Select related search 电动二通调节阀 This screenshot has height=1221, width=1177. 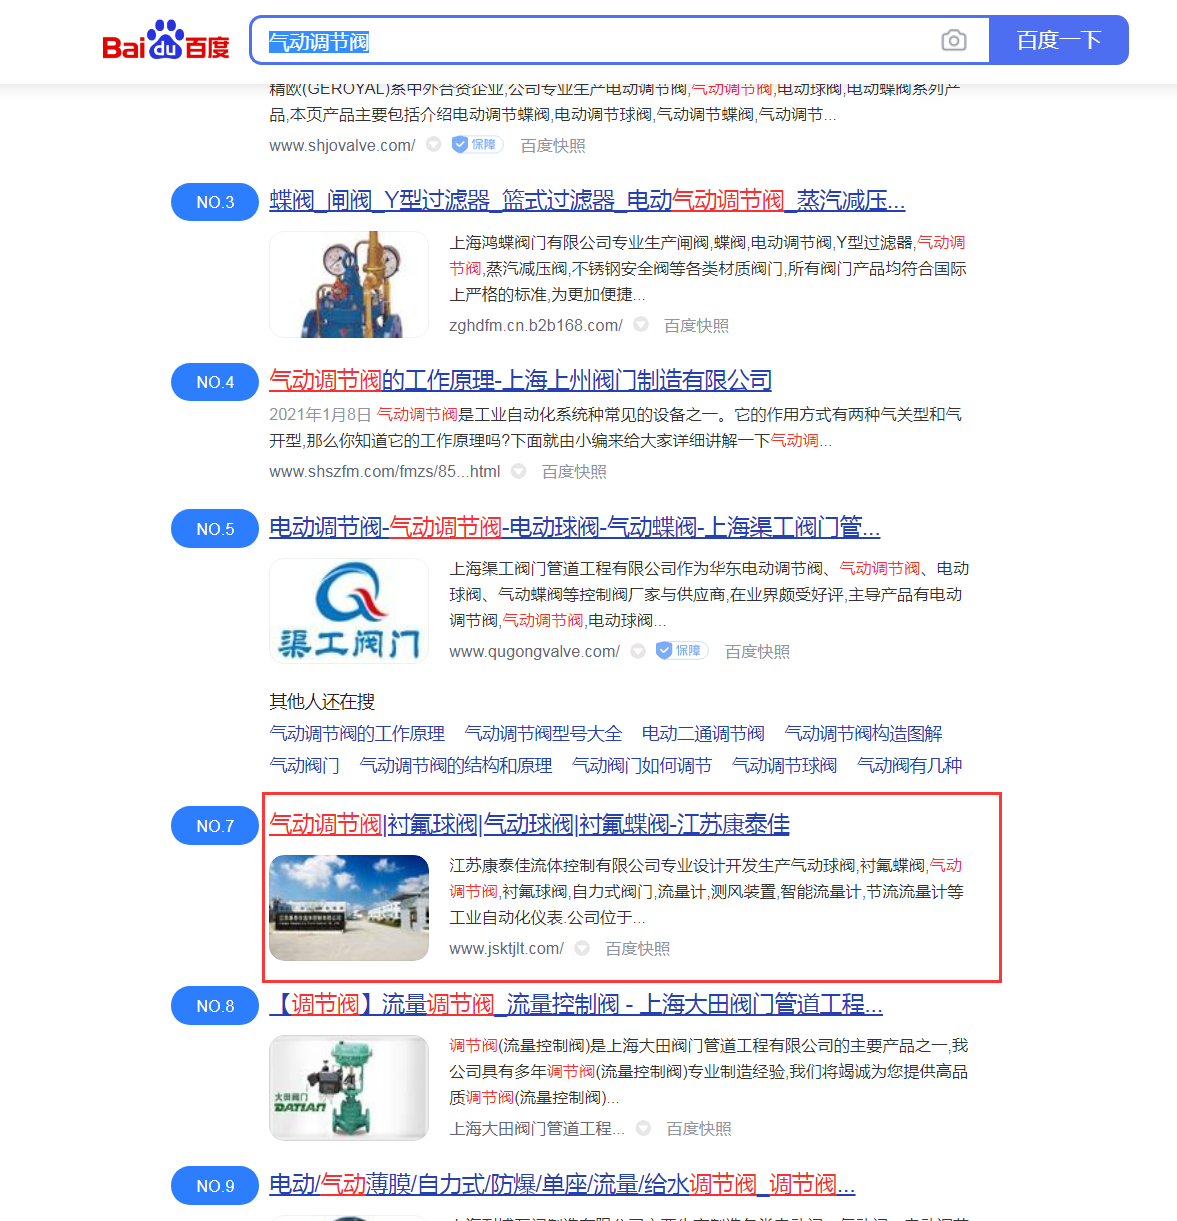point(703,733)
